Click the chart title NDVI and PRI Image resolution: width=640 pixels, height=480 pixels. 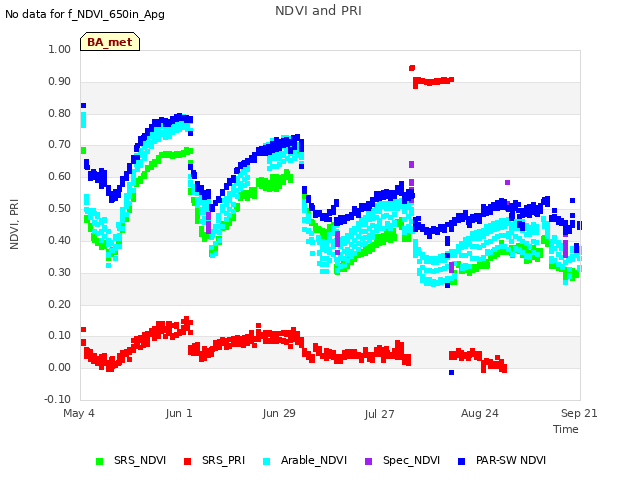pos(318,11)
